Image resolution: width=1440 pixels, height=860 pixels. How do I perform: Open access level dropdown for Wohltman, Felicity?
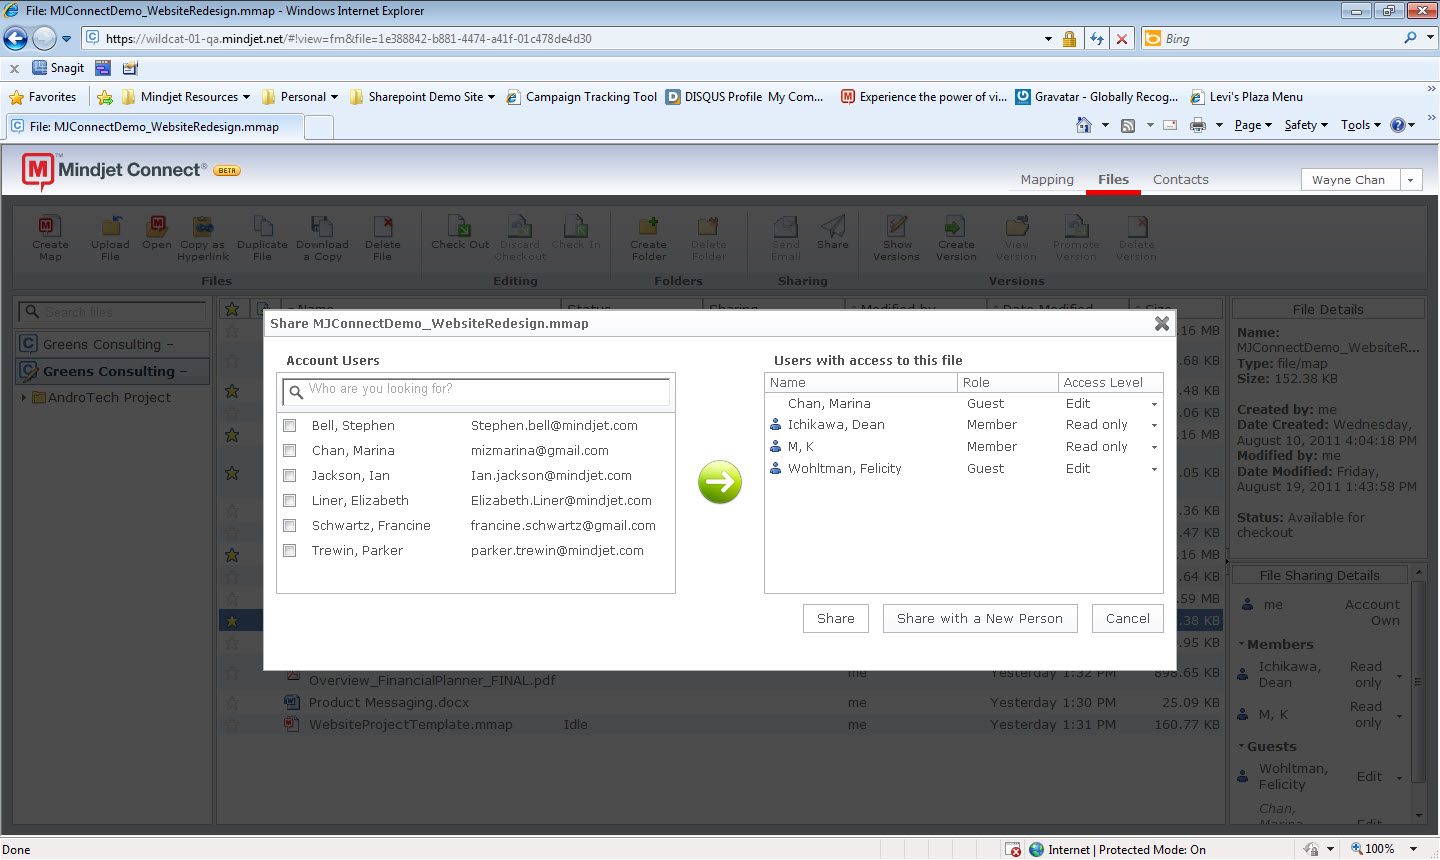click(x=1154, y=470)
